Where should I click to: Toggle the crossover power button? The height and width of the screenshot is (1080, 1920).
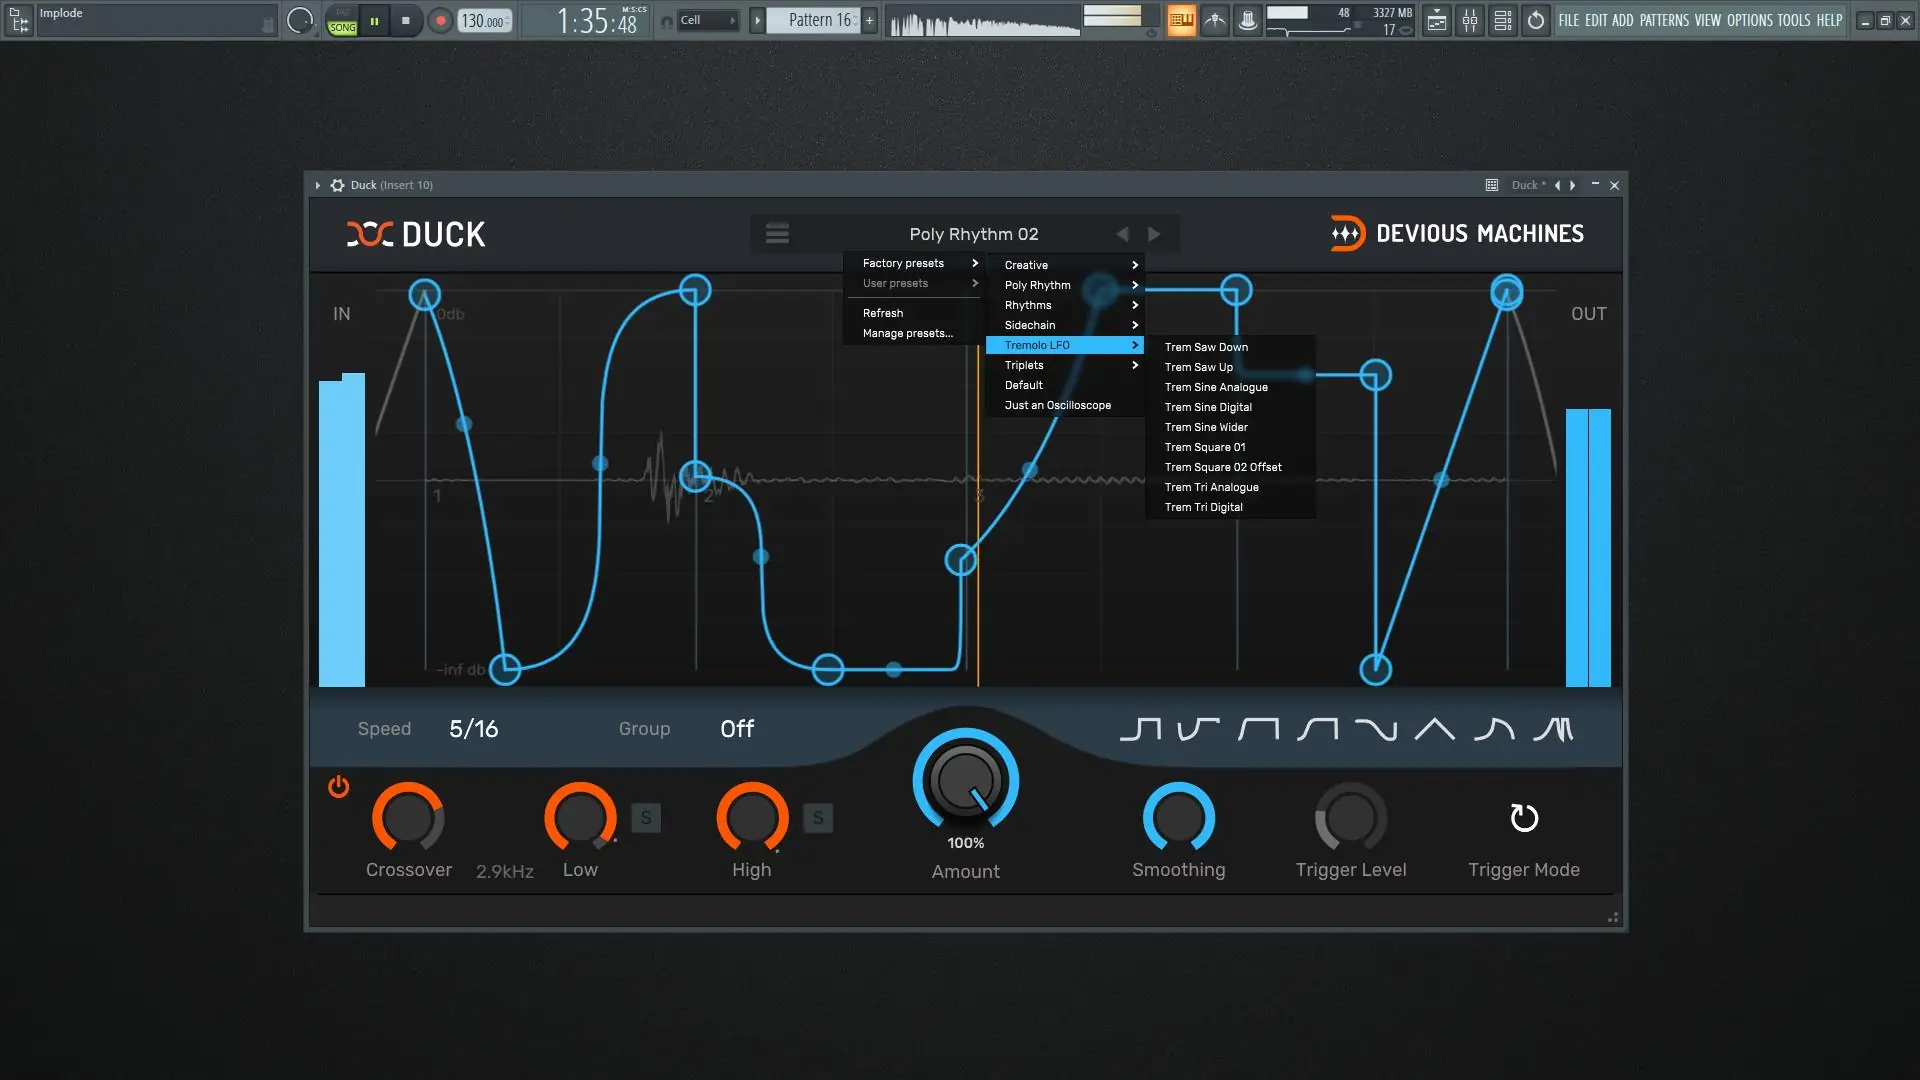coord(338,787)
